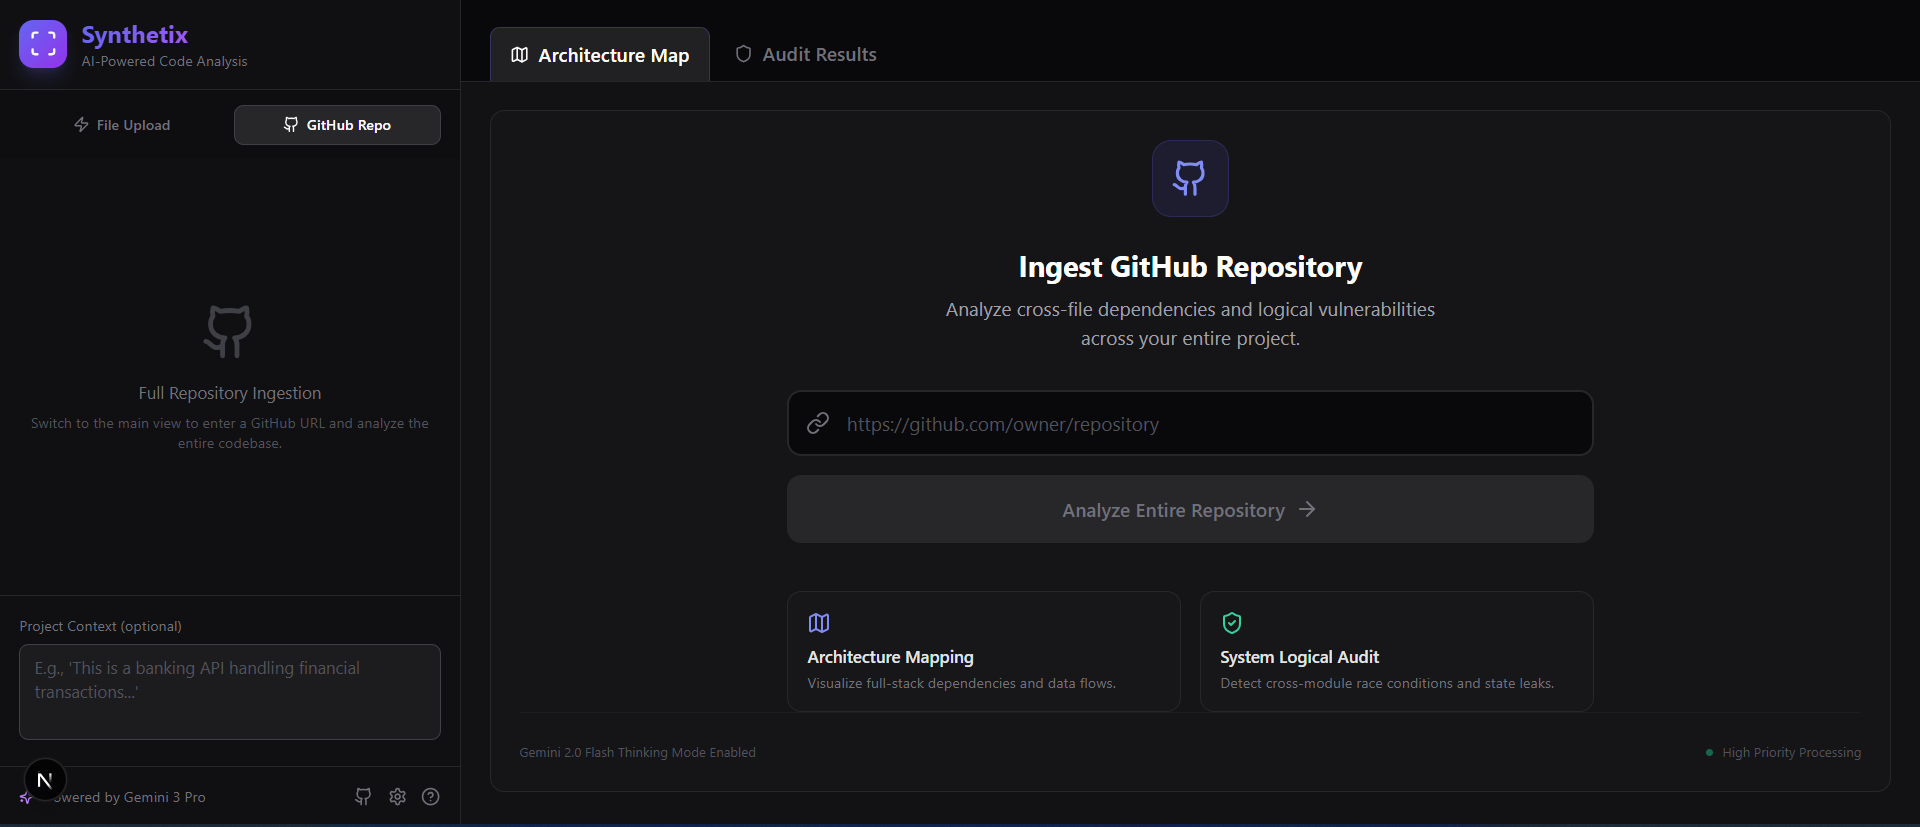Click the map icon on Architecture Map tab
This screenshot has width=1920, height=827.
coord(520,55)
